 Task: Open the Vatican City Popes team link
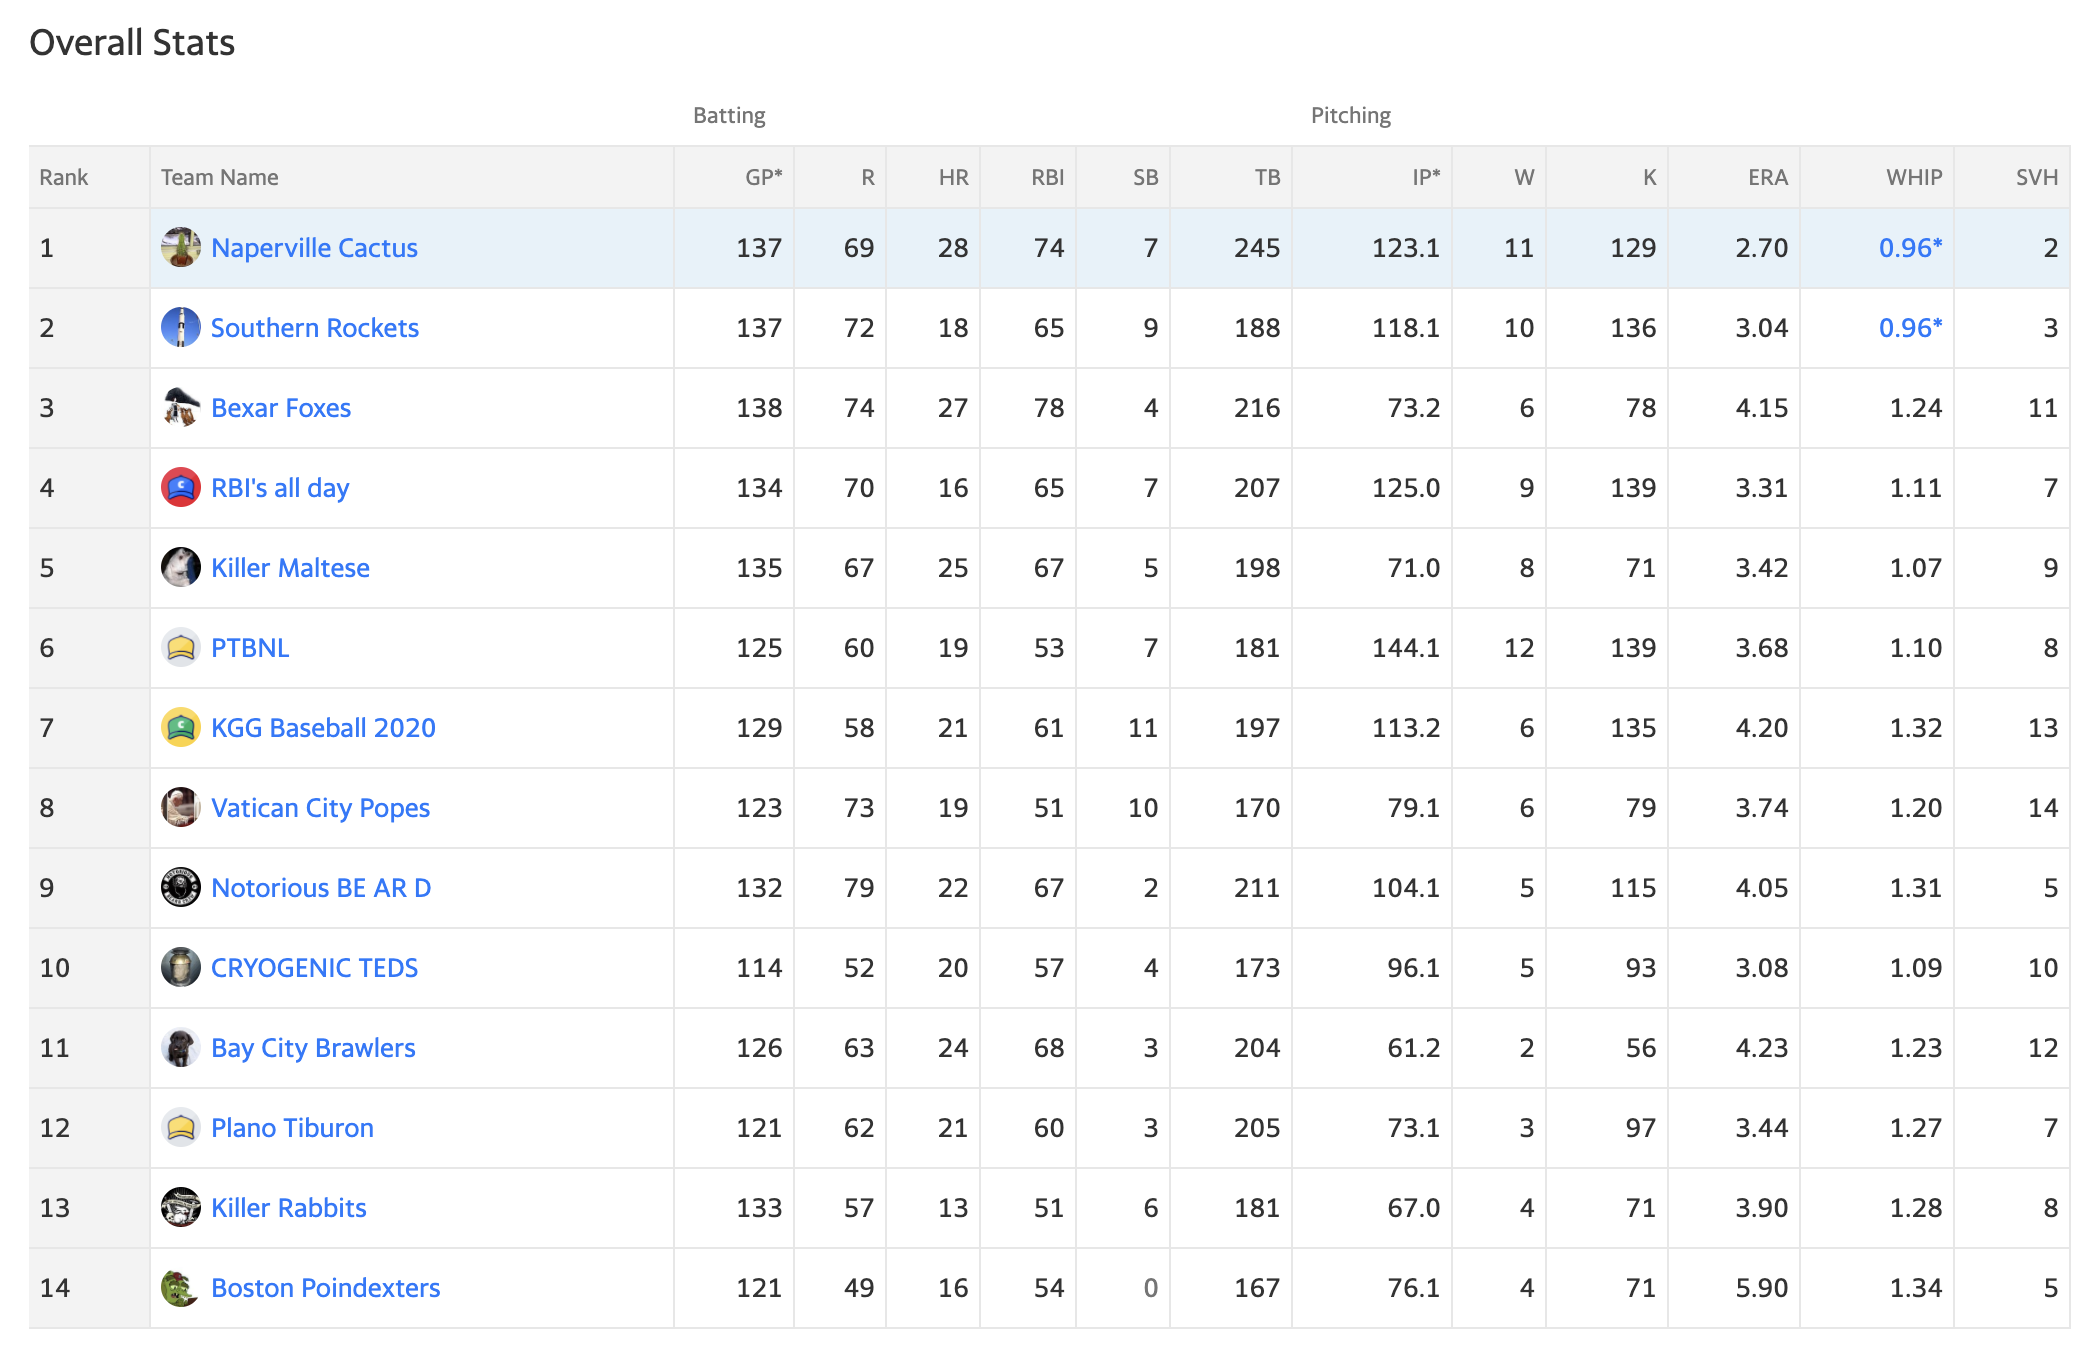click(320, 808)
